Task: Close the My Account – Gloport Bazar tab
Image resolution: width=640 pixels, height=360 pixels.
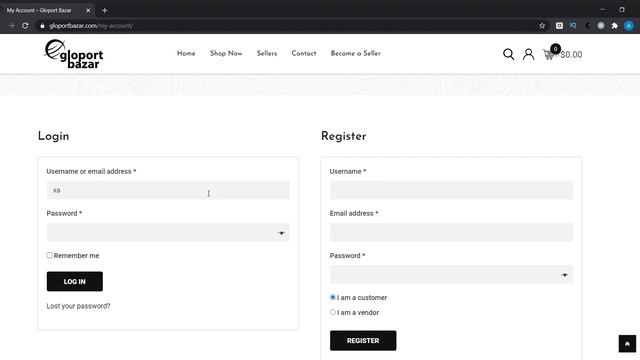Action: [88, 11]
